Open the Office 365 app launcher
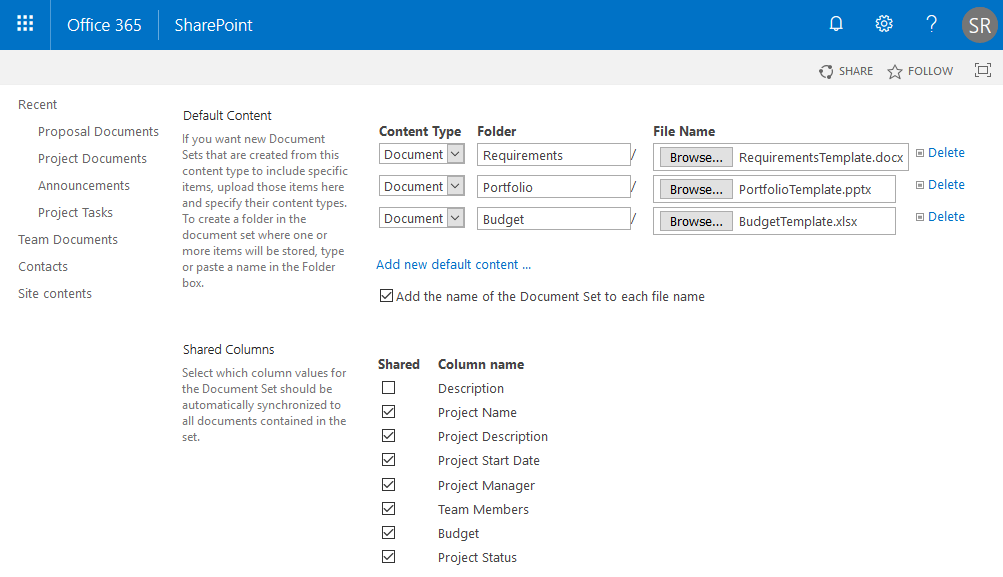Viewport: 1003px width, 577px height. [25, 25]
